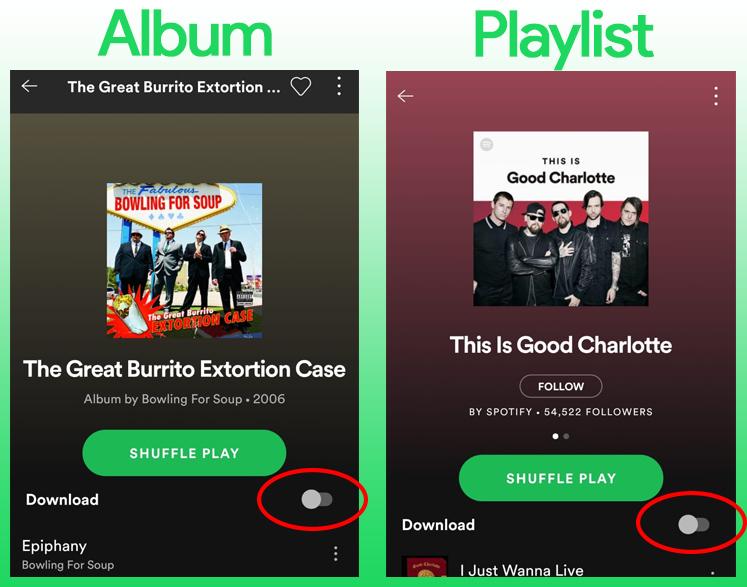Screen dimensions: 747x587
Task: Open options for the Epiphany track
Action: [x=336, y=554]
